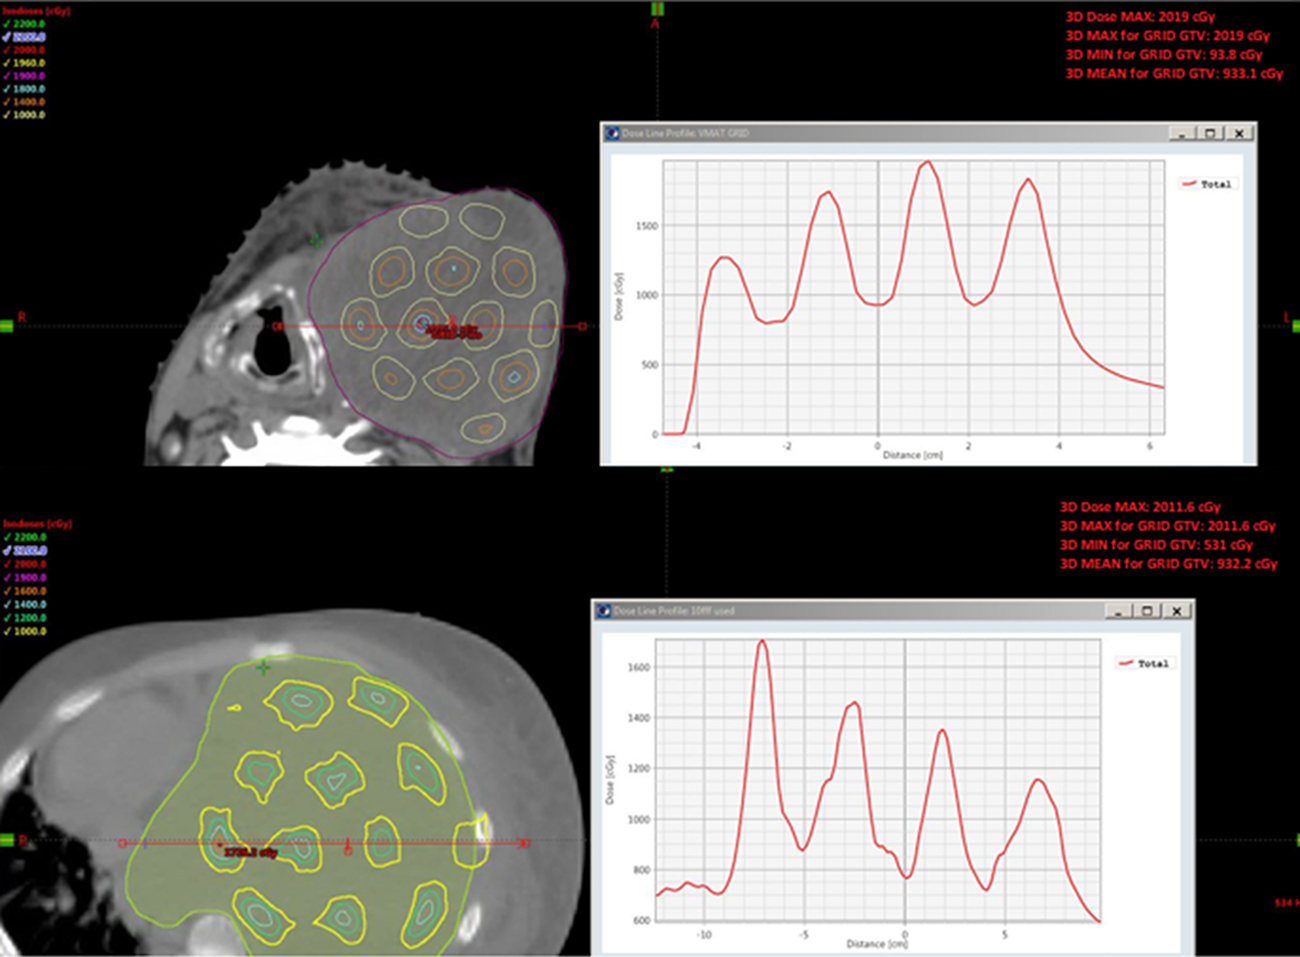Minimize the 10fff dose profile window
The image size is (1300, 957).
[1118, 610]
